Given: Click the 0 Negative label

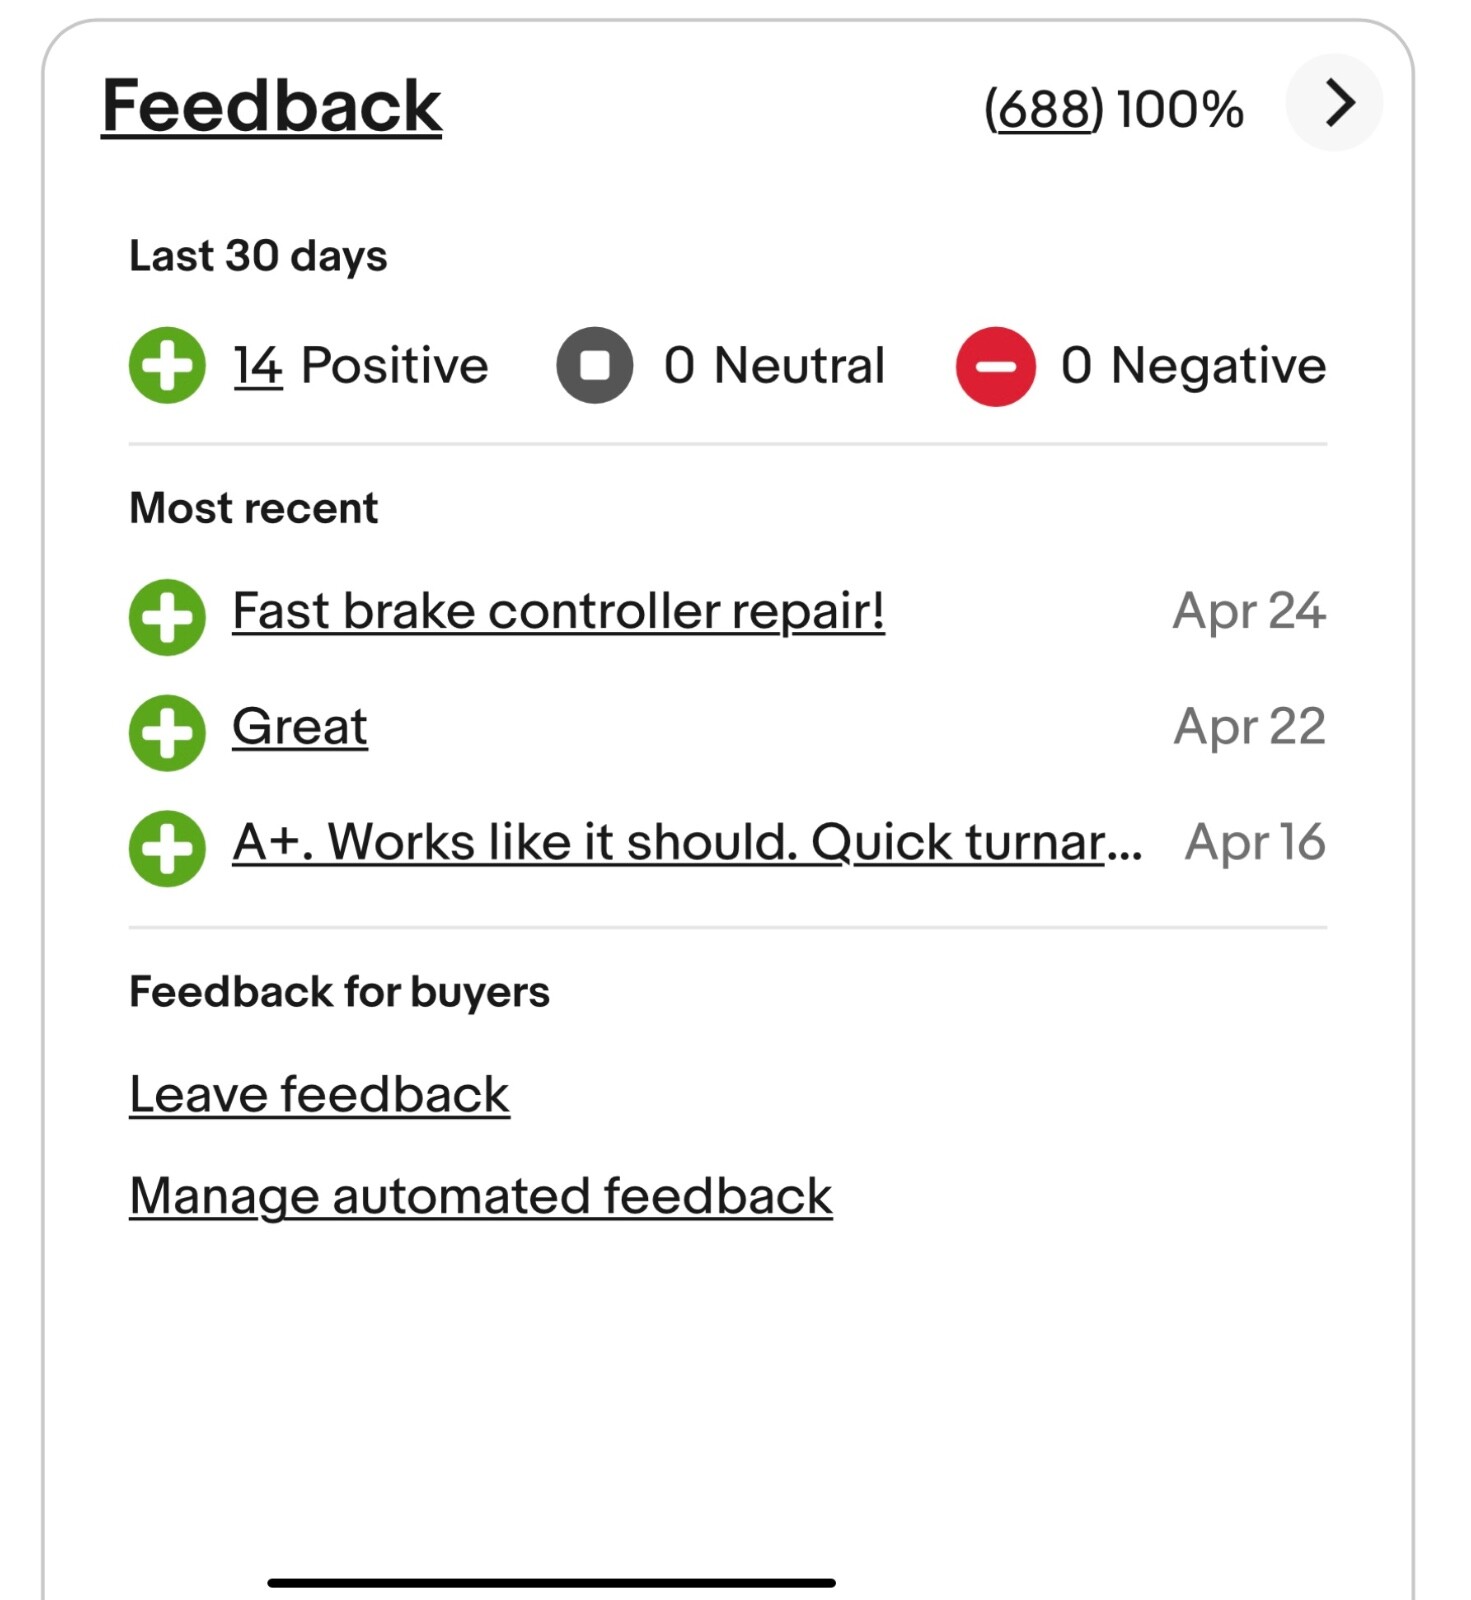Looking at the screenshot, I should pyautogui.click(x=1193, y=365).
